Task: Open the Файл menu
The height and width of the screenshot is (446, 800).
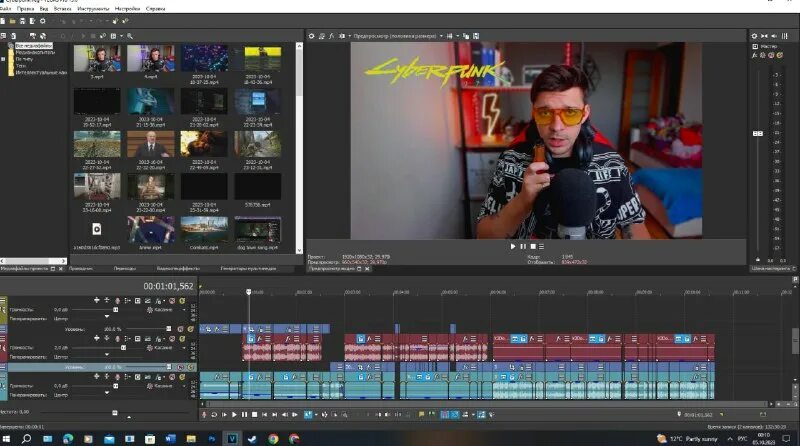Action: point(6,9)
